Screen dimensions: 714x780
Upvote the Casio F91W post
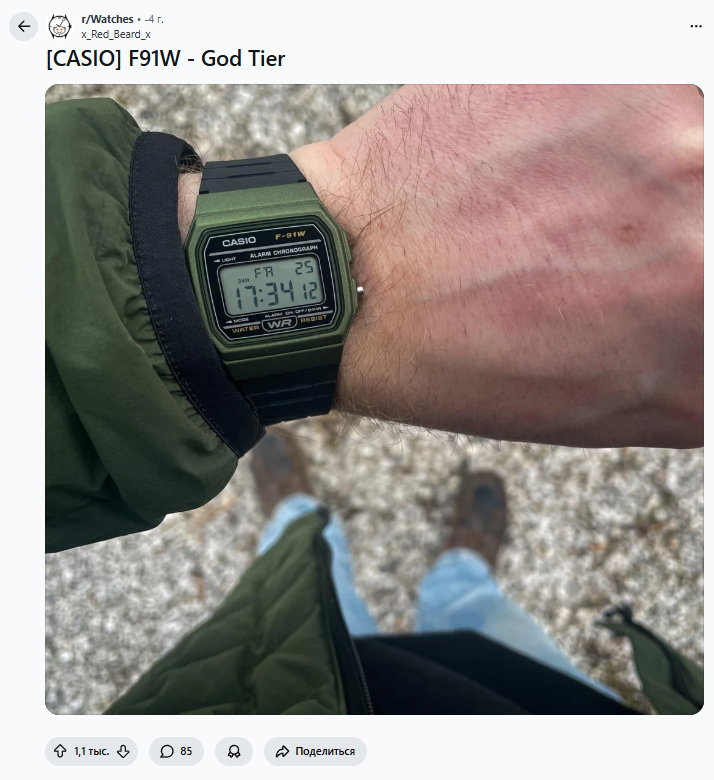[x=60, y=751]
